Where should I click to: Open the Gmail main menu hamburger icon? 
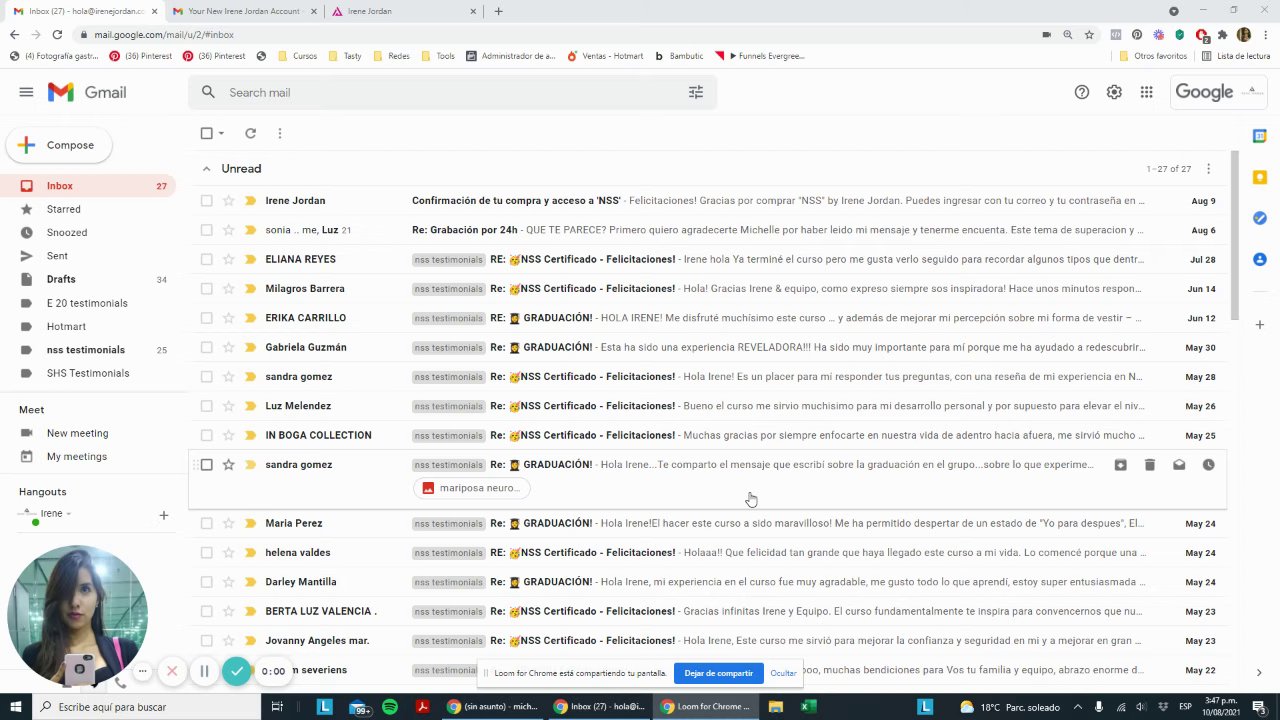(x=26, y=92)
